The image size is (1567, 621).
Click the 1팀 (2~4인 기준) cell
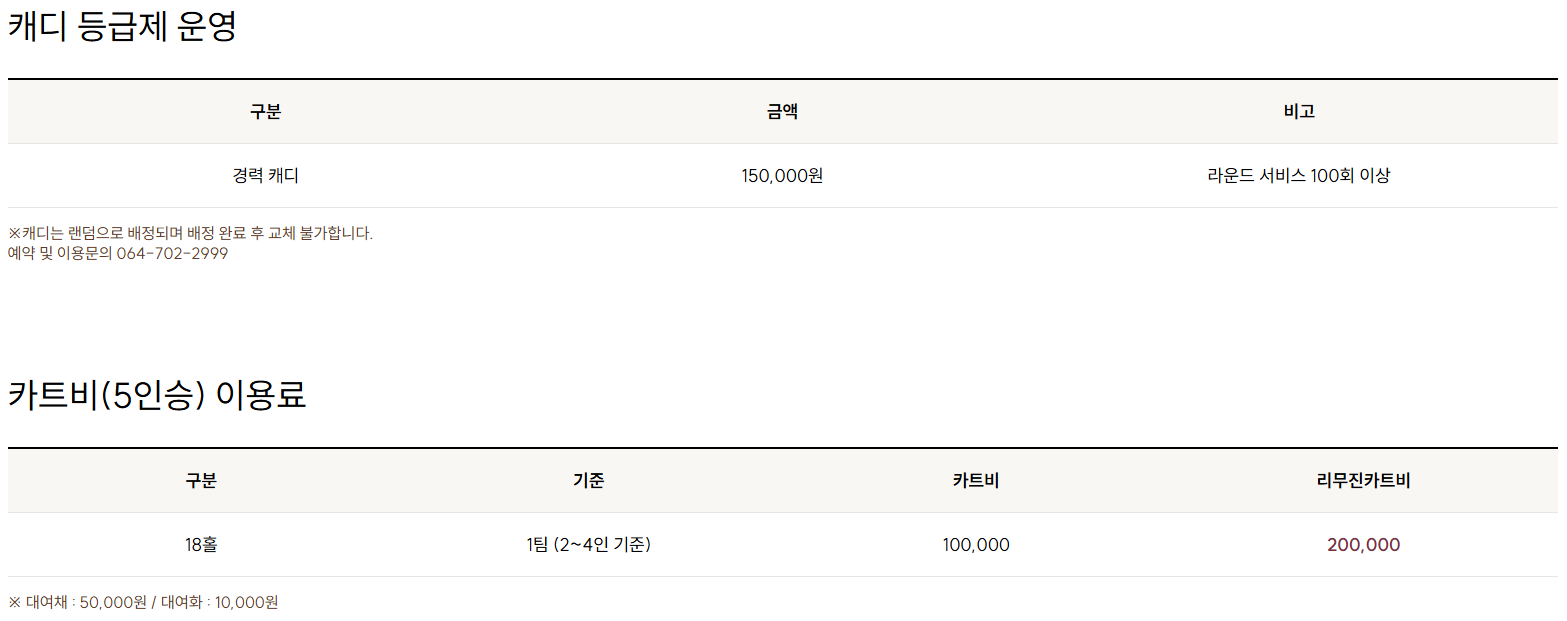(x=589, y=545)
